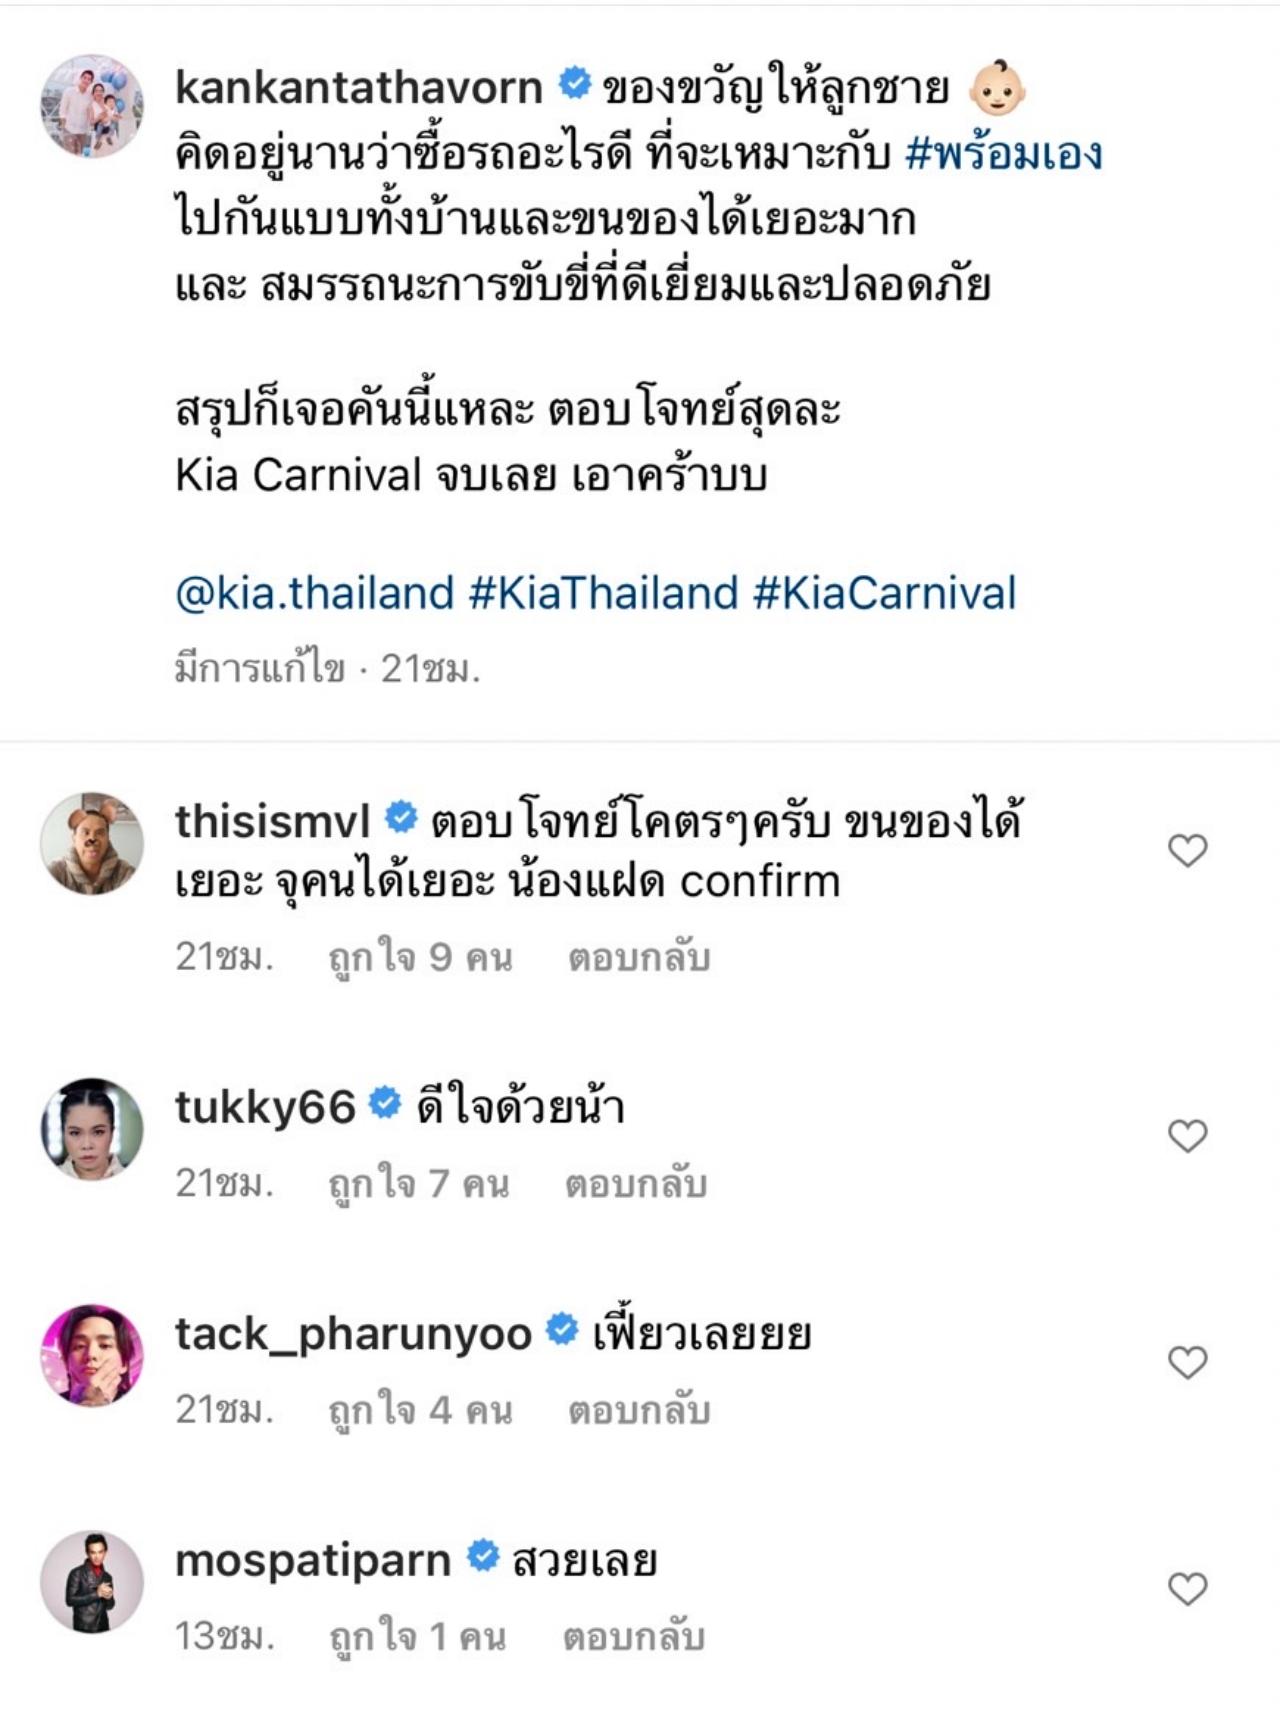Tap the heart next to tack_pharunyoo's comment
The width and height of the screenshot is (1280, 1723).
(1187, 1362)
